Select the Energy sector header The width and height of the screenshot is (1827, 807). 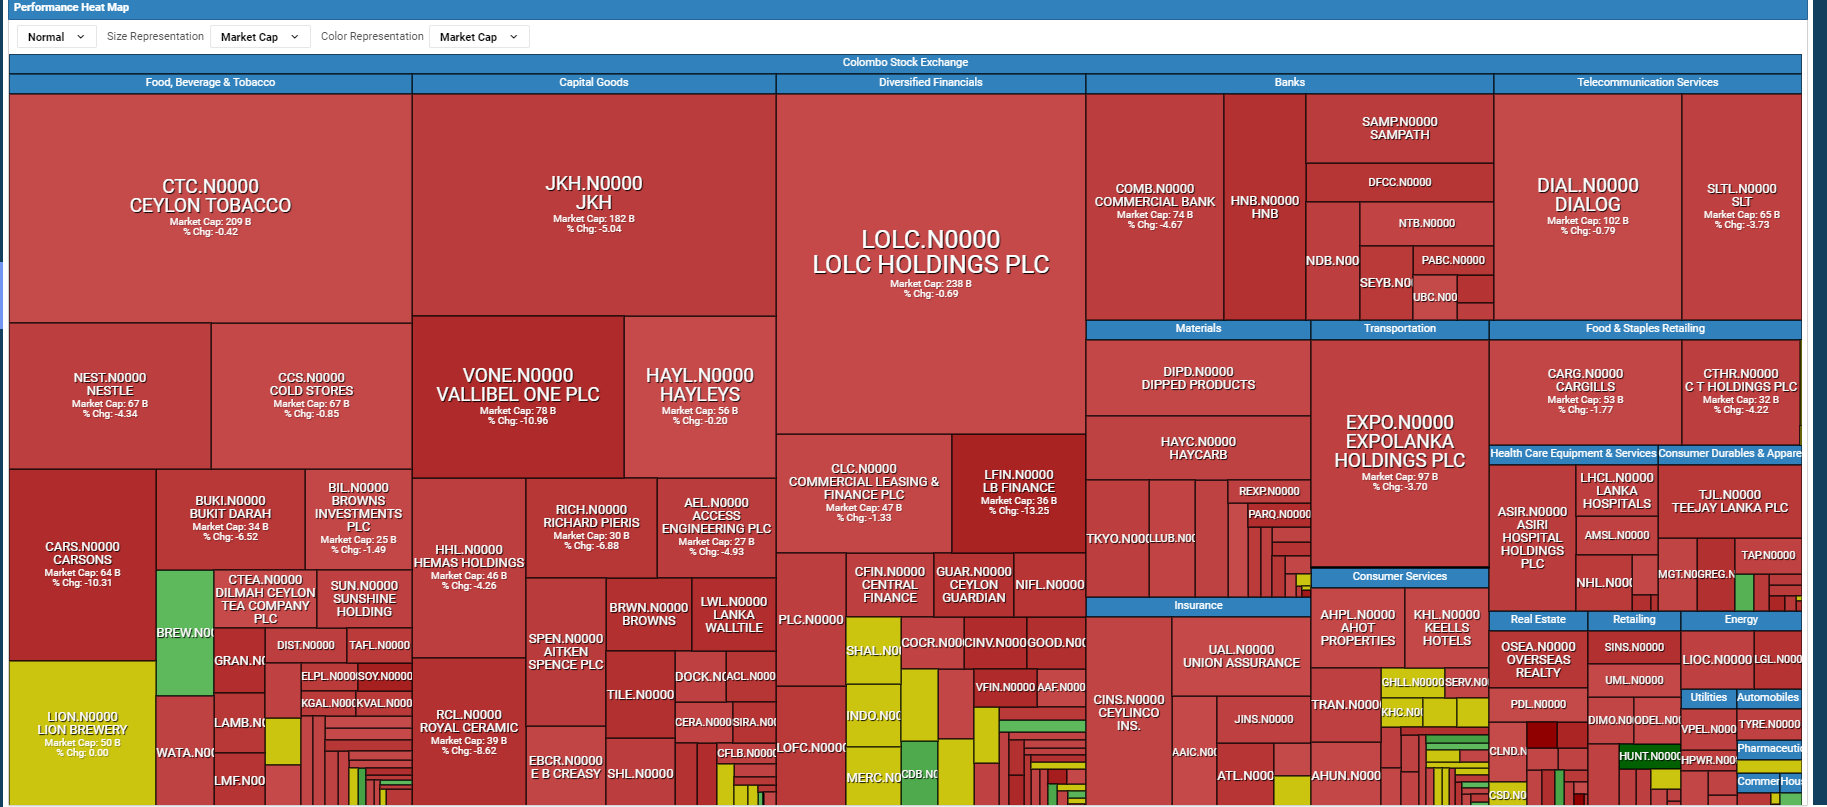pyautogui.click(x=1741, y=620)
